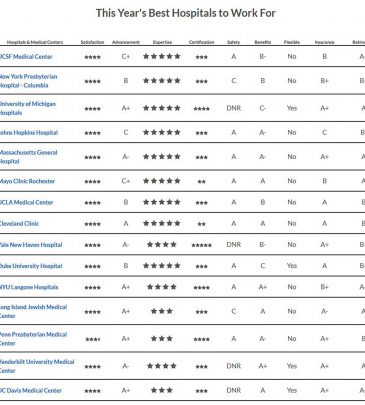Click UCLA Medical Center's Advancement grade B
Viewport: 365px width, 405px height.
pyautogui.click(x=126, y=202)
